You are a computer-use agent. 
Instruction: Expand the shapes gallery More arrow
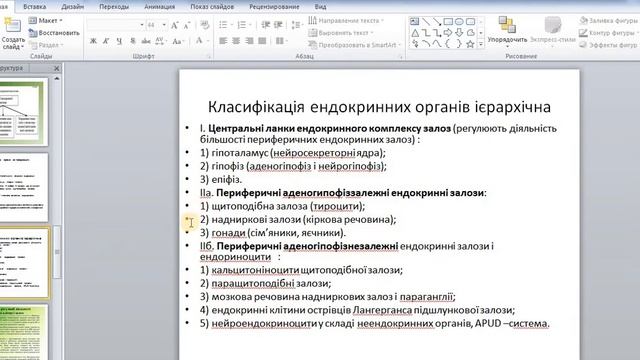(481, 44)
